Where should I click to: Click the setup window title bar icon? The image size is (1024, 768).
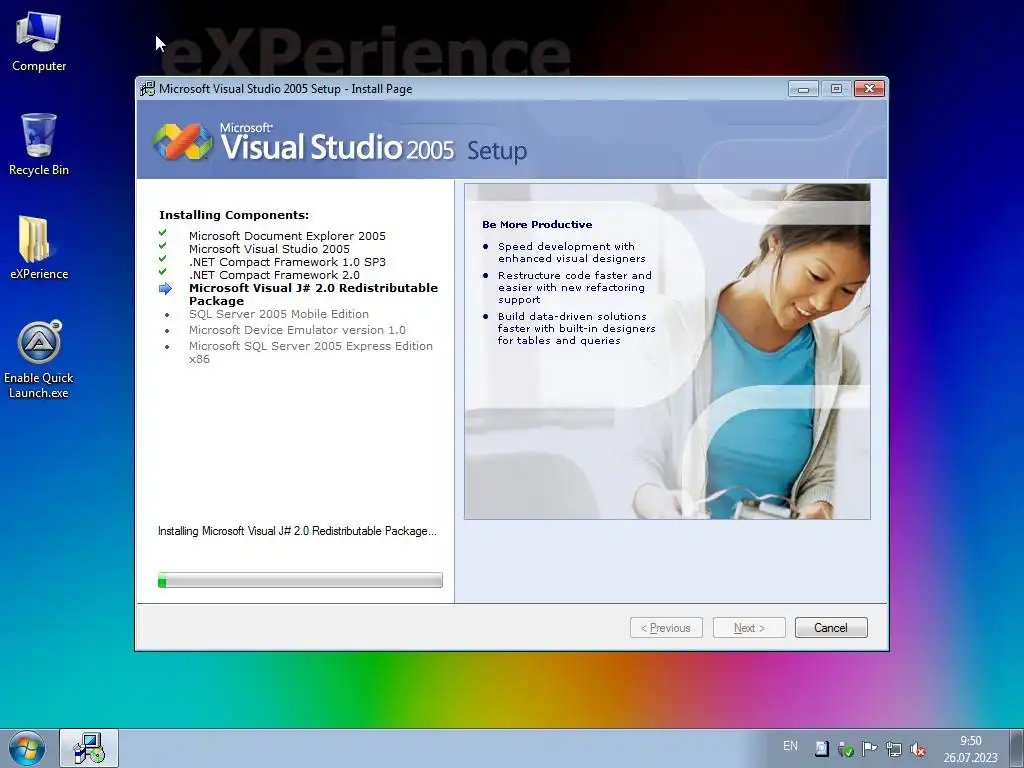click(148, 89)
